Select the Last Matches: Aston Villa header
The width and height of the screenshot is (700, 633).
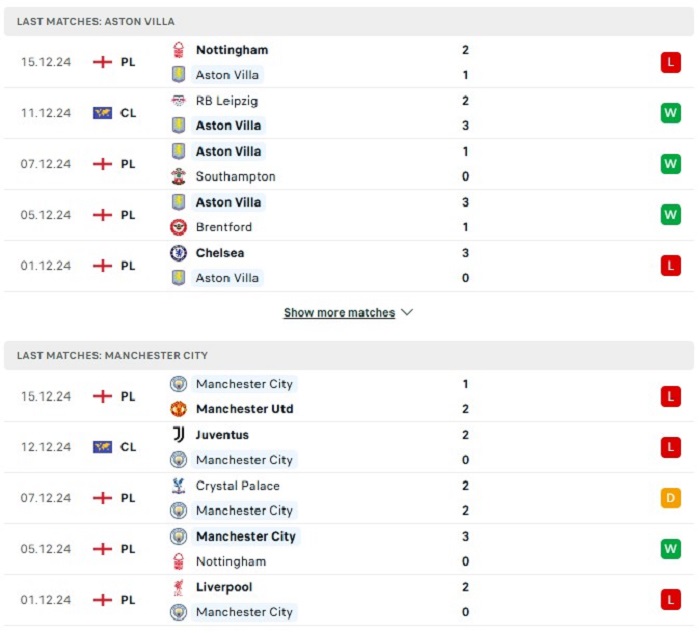(x=349, y=21)
